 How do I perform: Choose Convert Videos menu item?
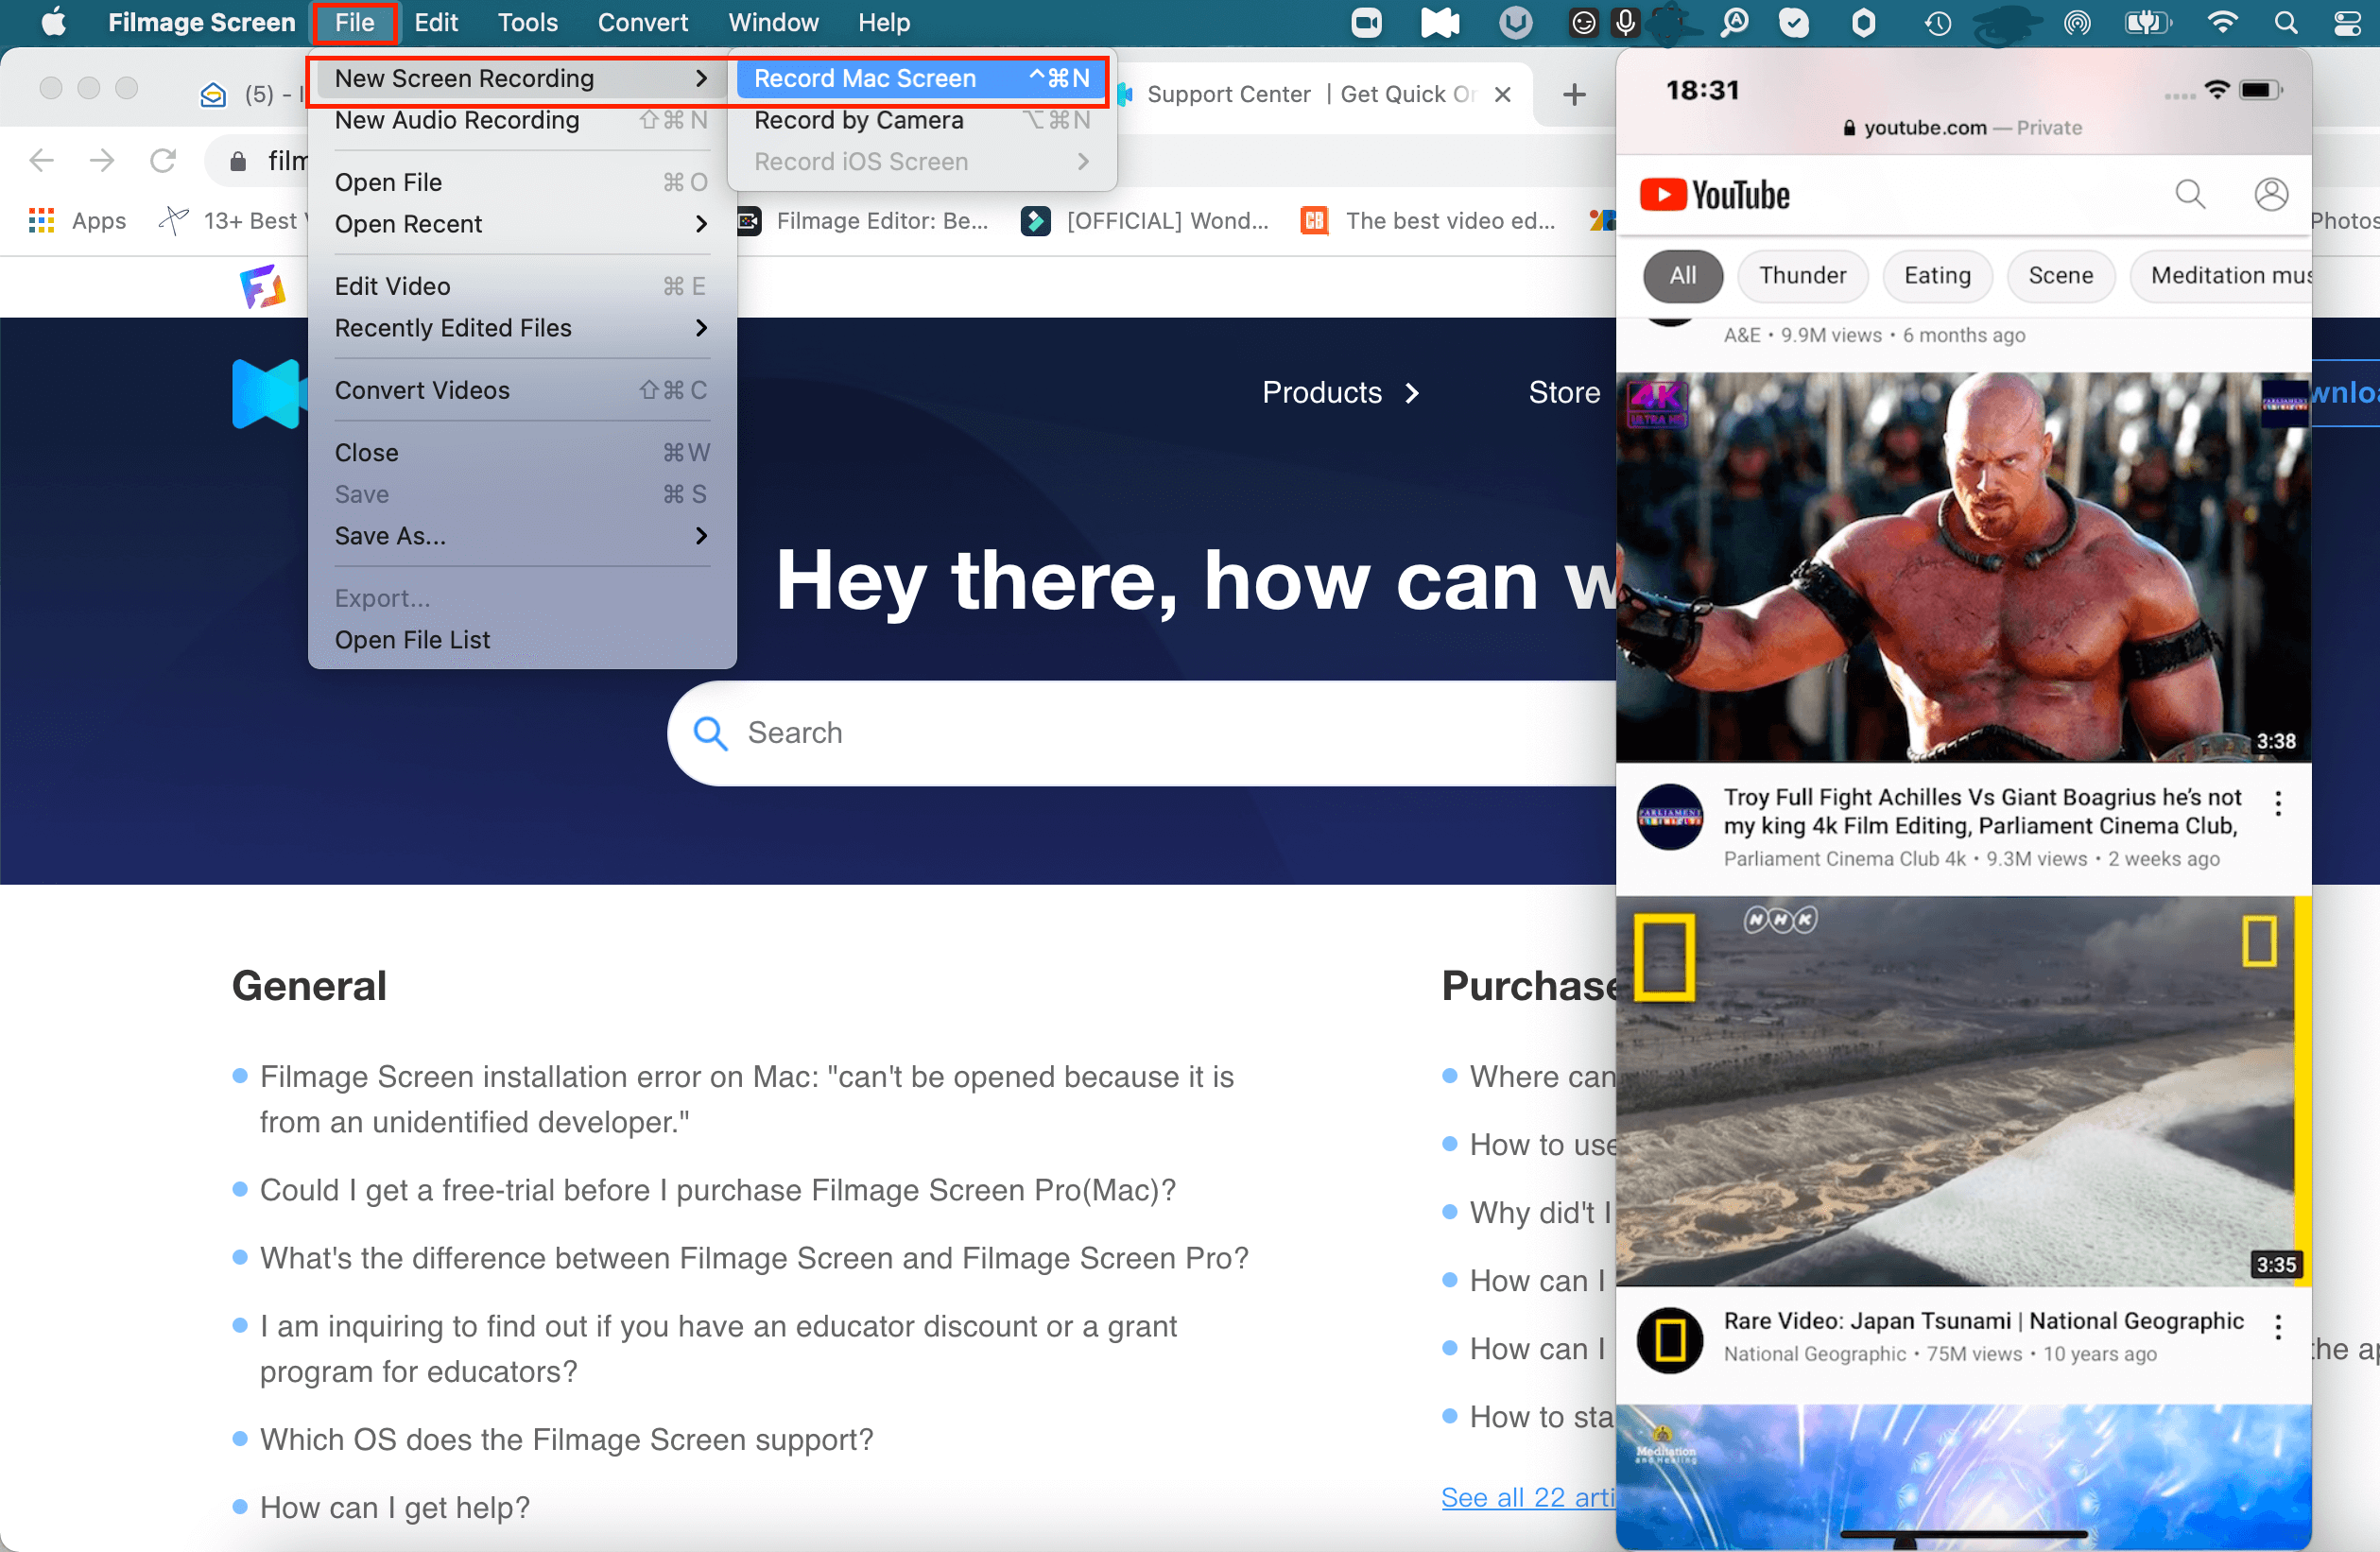pyautogui.click(x=520, y=390)
